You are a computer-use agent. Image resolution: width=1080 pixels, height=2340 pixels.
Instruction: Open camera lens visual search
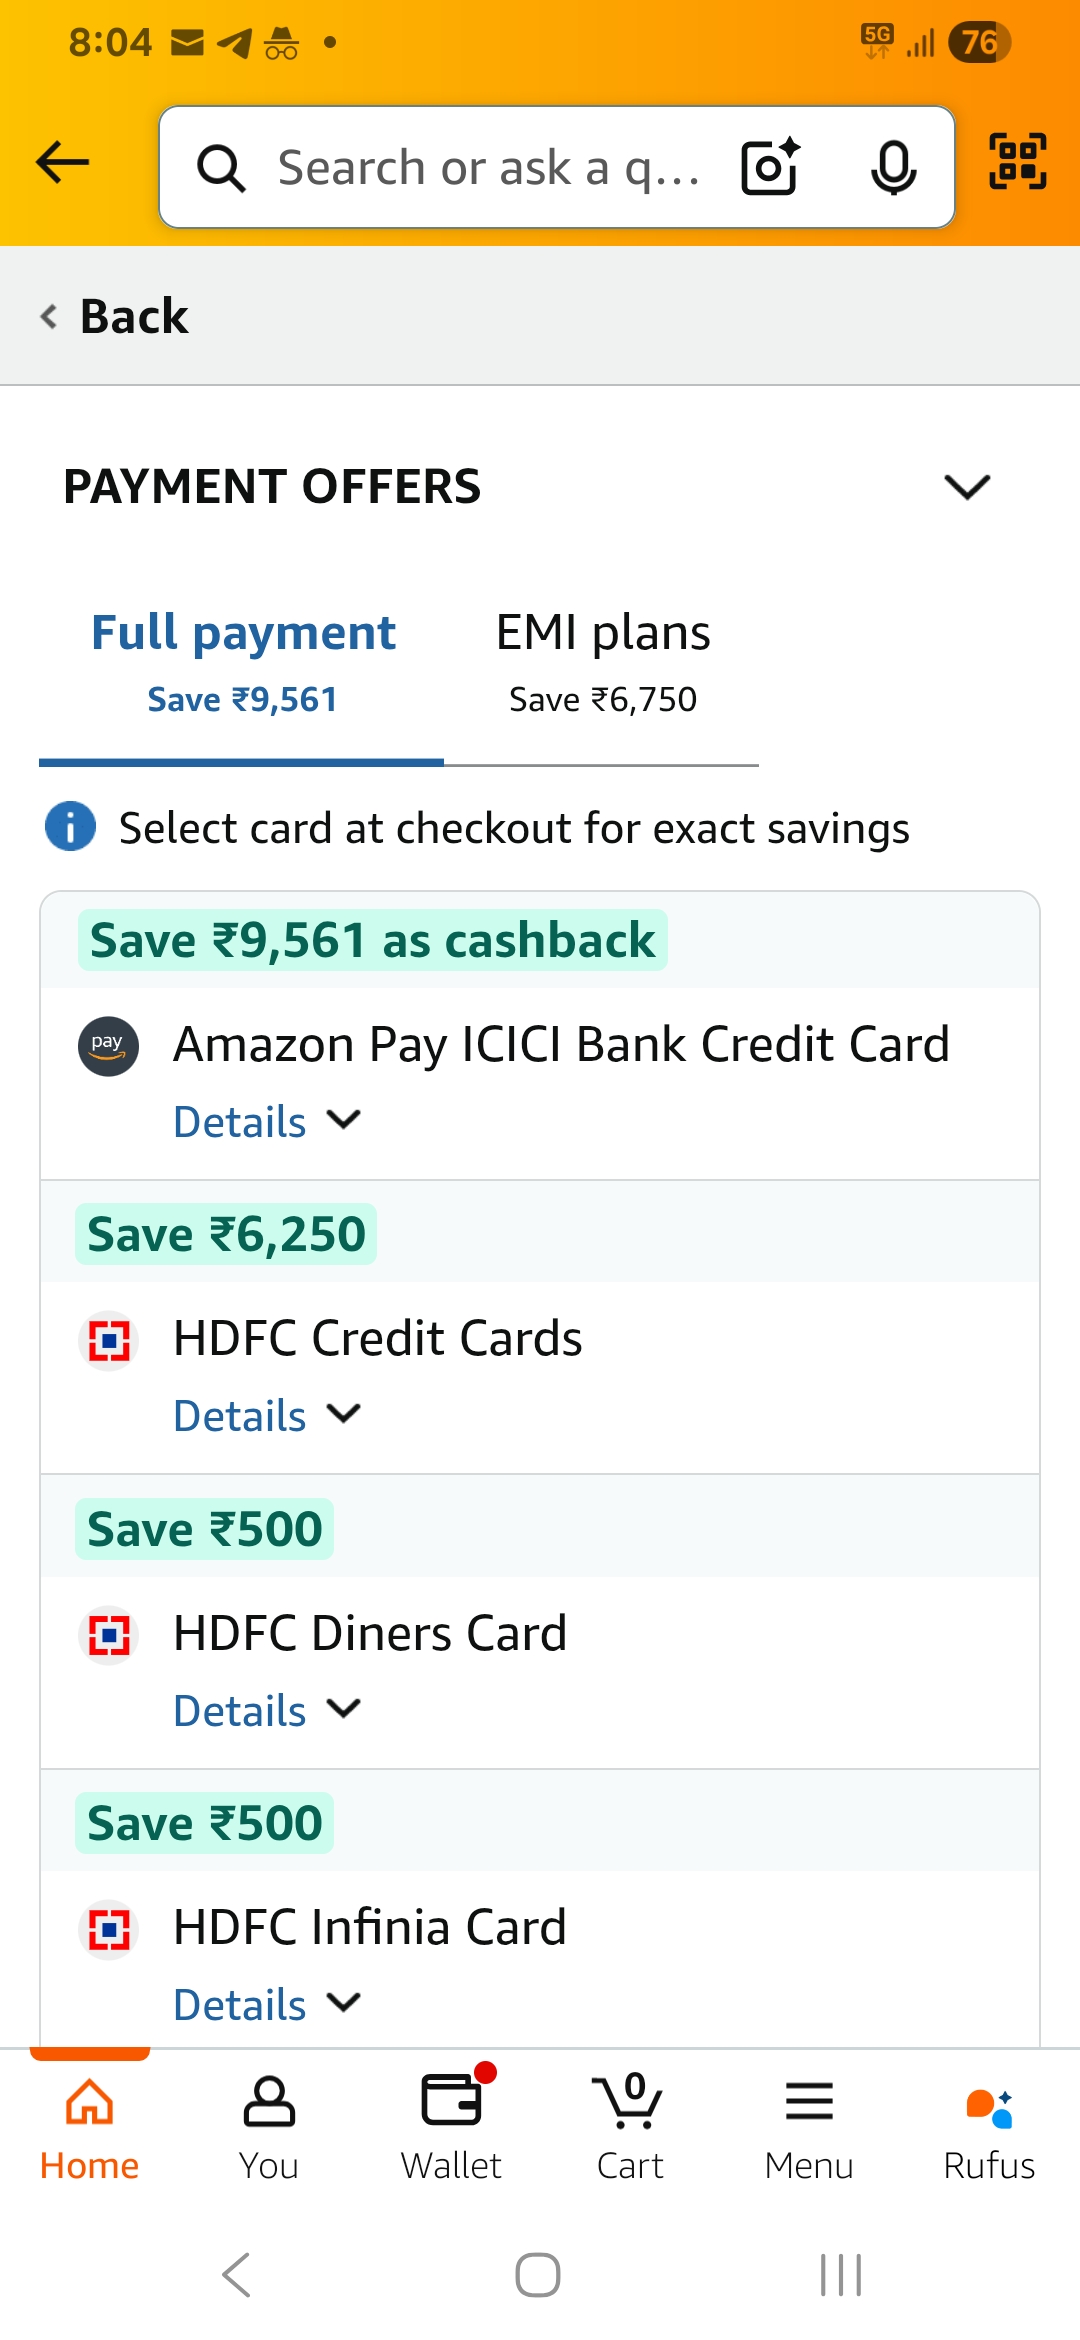(x=770, y=166)
